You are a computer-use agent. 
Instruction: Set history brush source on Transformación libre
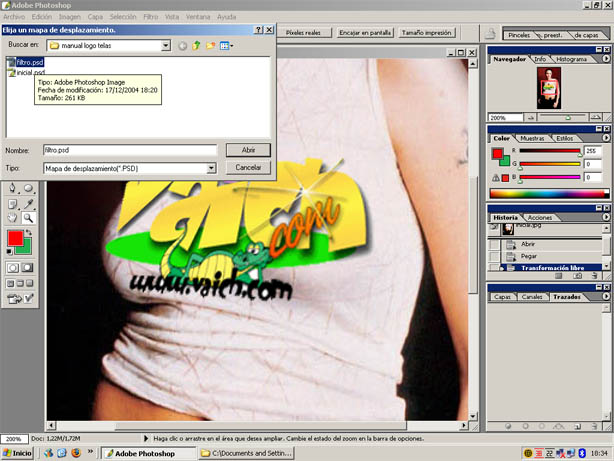pos(495,268)
